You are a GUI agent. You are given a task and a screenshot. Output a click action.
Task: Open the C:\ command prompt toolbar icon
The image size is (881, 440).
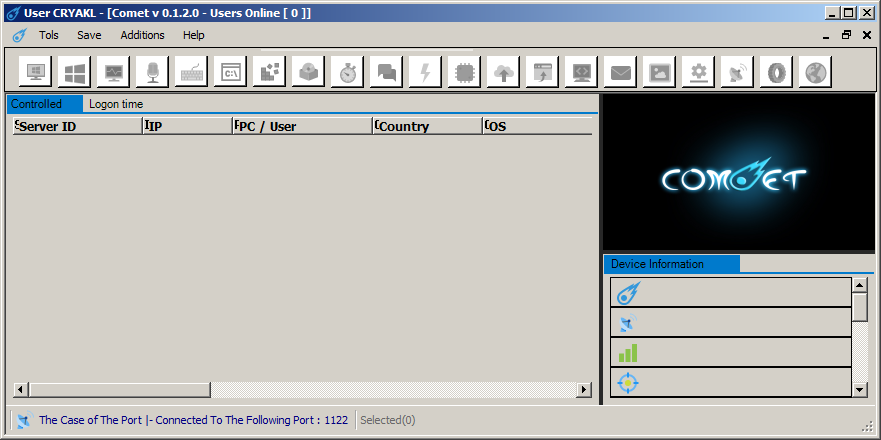[x=231, y=72]
